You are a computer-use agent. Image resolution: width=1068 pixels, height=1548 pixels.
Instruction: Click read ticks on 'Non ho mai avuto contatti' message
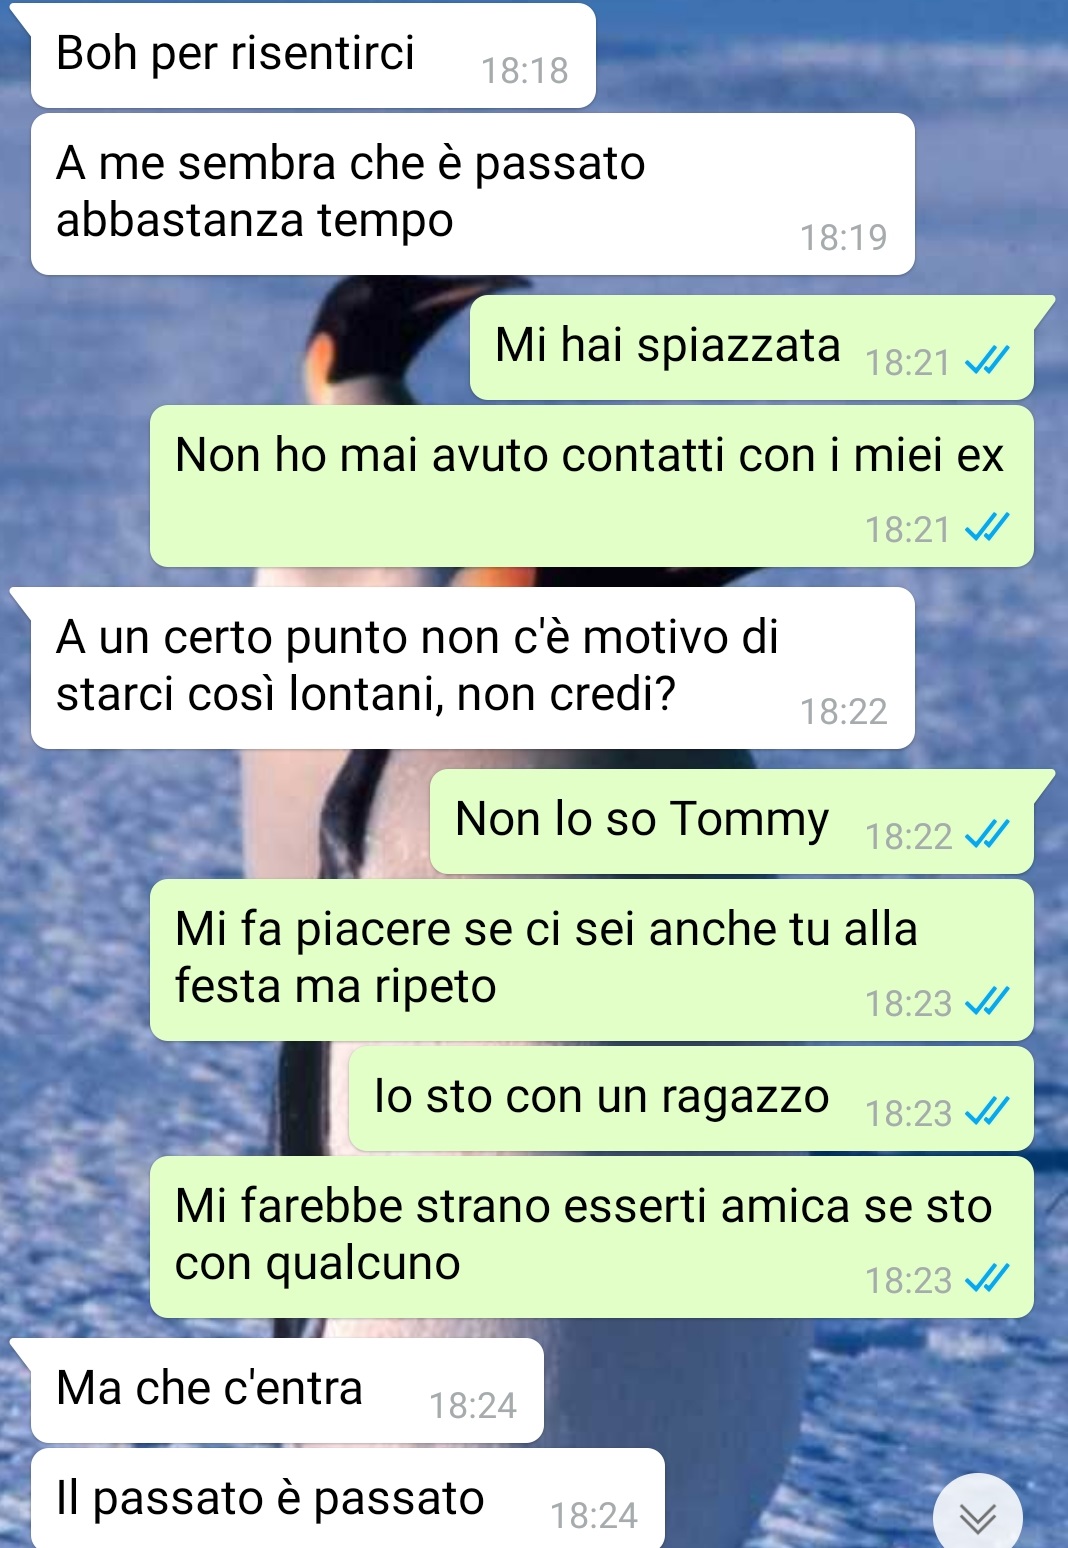pos(987,527)
